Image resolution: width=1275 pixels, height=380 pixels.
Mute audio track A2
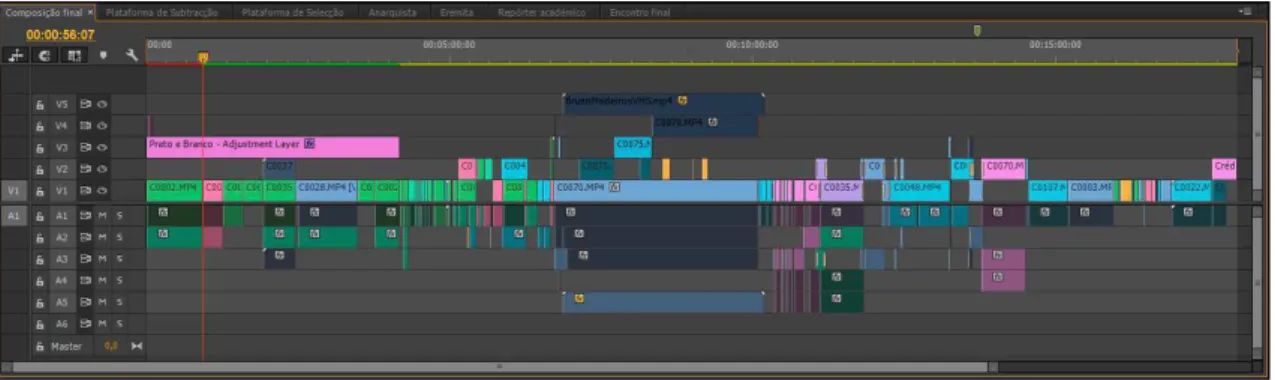(x=102, y=237)
